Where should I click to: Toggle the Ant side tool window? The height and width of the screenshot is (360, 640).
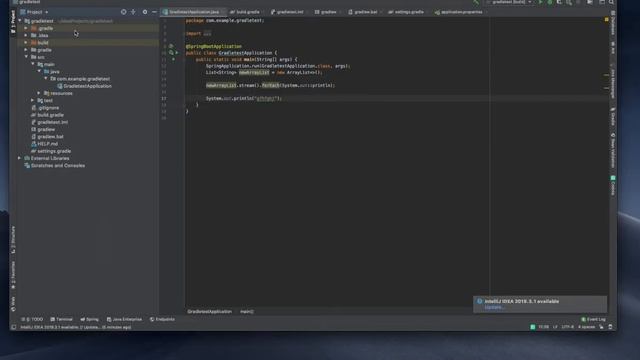(613, 48)
